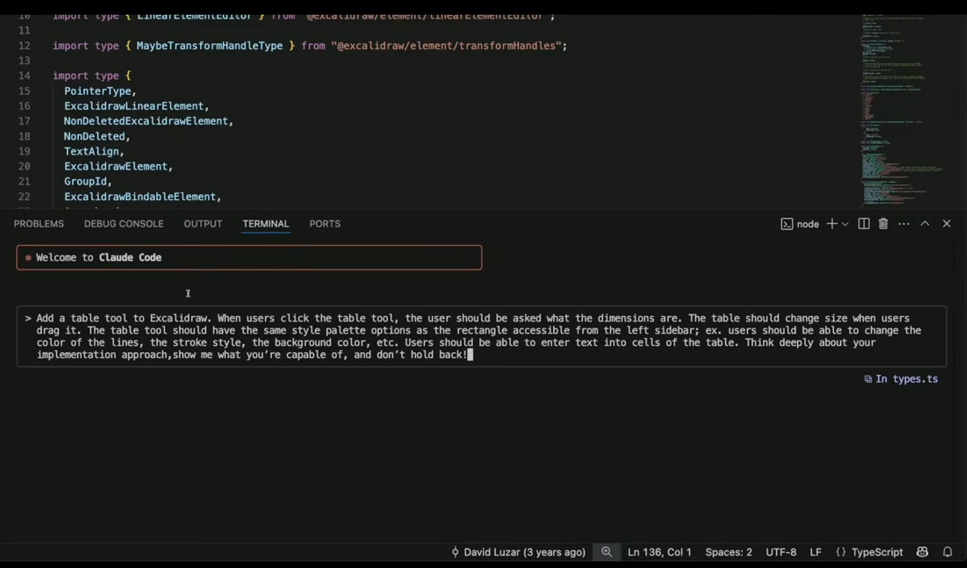
Task: Click Spaces: 2 indentation setting
Action: pyautogui.click(x=728, y=552)
